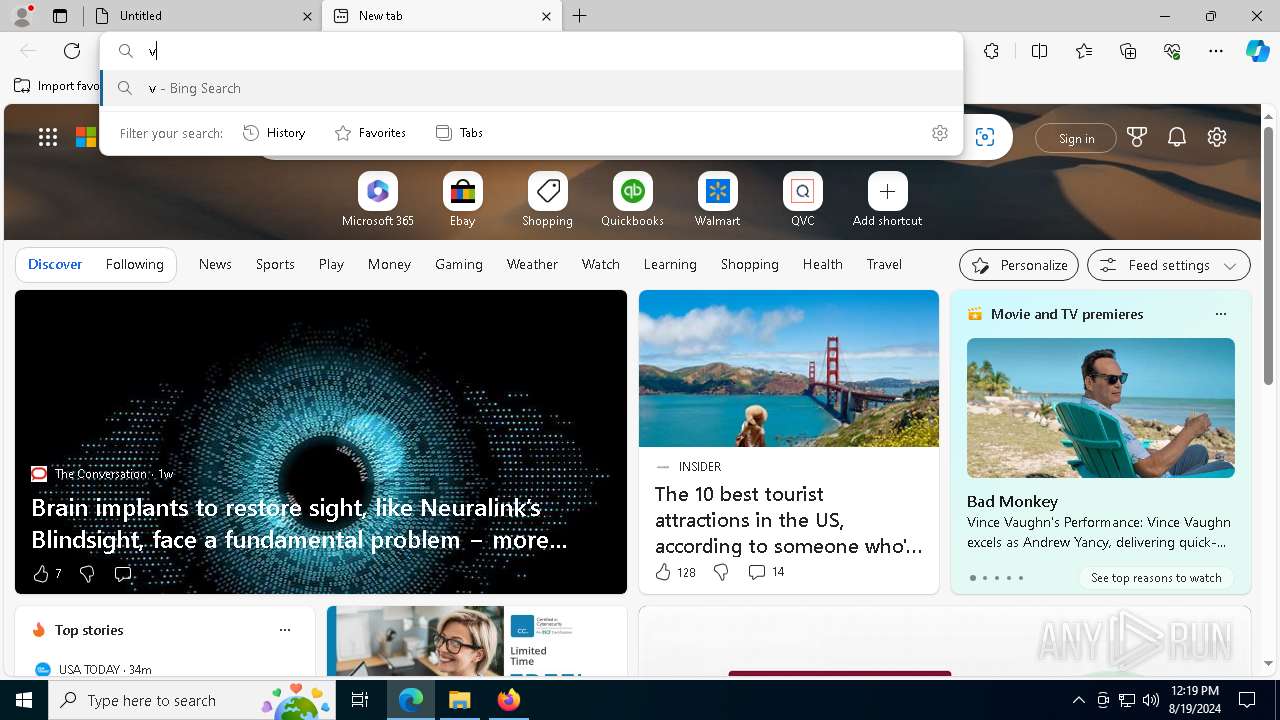Click the Personalize button
Viewport: 1280px width, 720px height.
tap(1019, 265)
